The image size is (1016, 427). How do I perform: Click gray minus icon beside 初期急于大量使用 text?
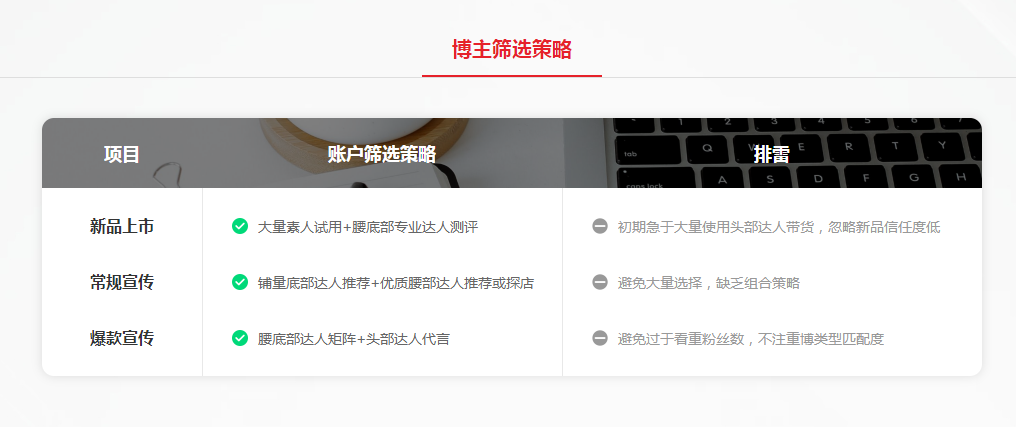(600, 226)
